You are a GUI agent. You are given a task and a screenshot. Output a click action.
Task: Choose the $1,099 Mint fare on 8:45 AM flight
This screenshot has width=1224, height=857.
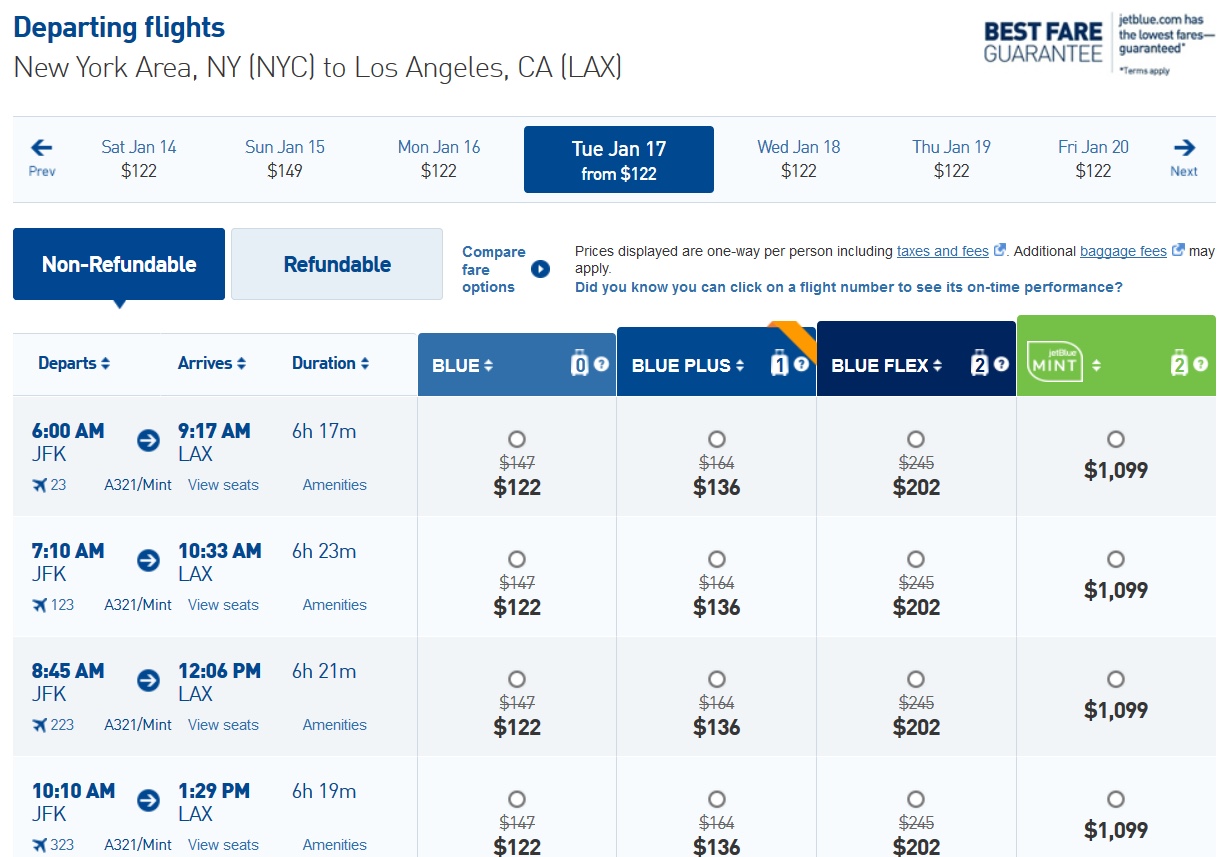click(1115, 678)
